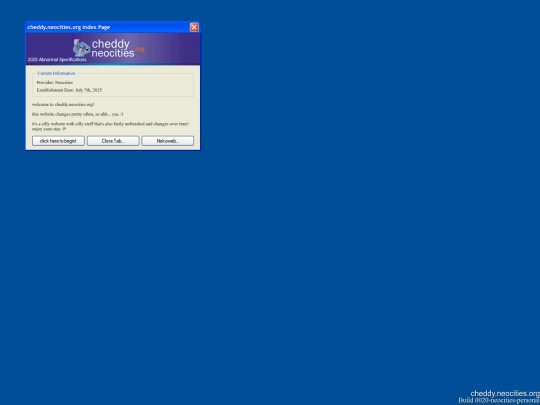Click '2025 Abnormal Specifications' banner text
This screenshot has height=405, width=540.
57,60
